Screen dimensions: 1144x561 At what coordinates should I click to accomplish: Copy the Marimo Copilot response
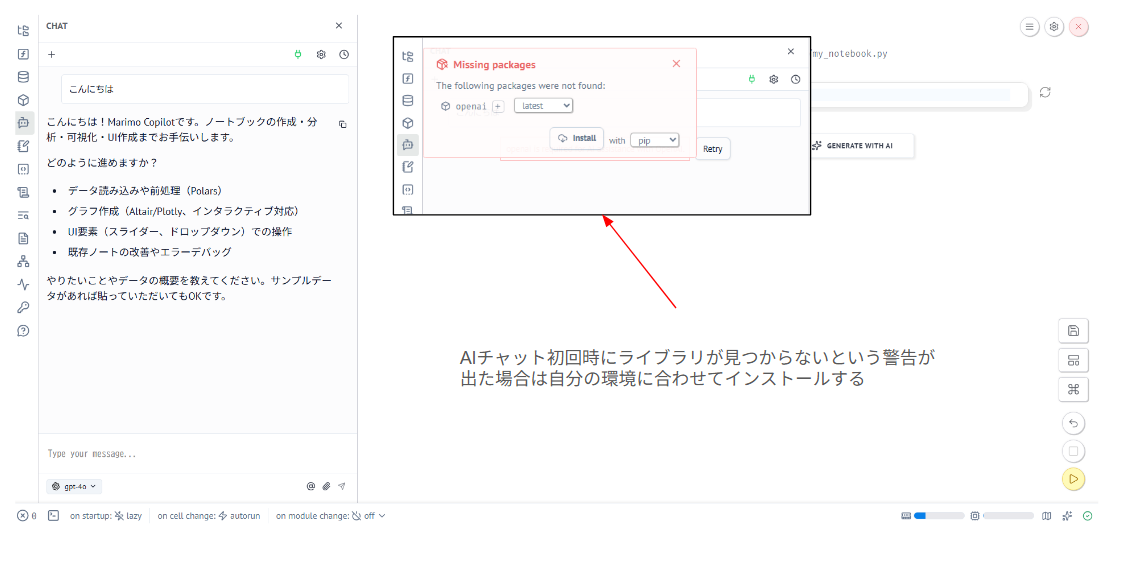click(x=342, y=125)
